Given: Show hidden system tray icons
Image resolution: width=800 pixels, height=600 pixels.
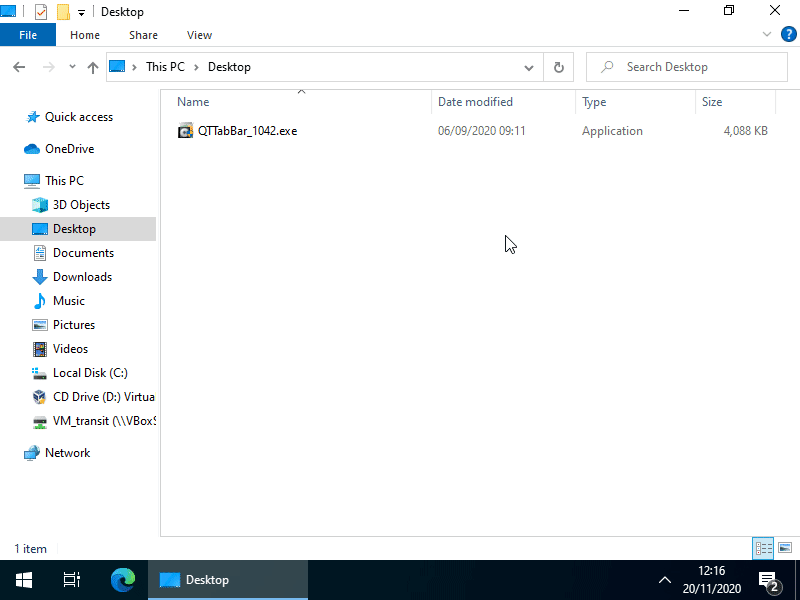Looking at the screenshot, I should click(664, 580).
